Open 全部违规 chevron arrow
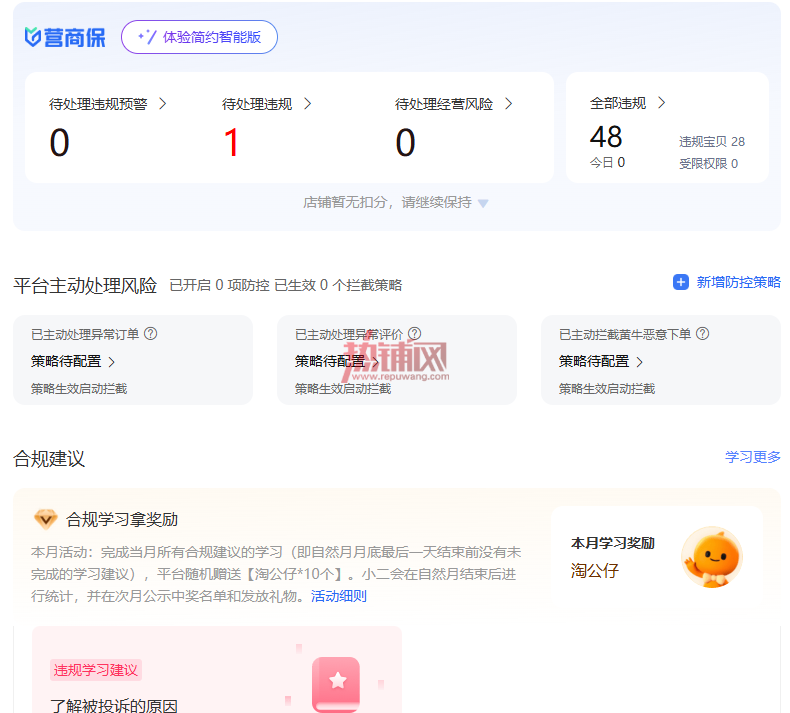 coord(662,103)
